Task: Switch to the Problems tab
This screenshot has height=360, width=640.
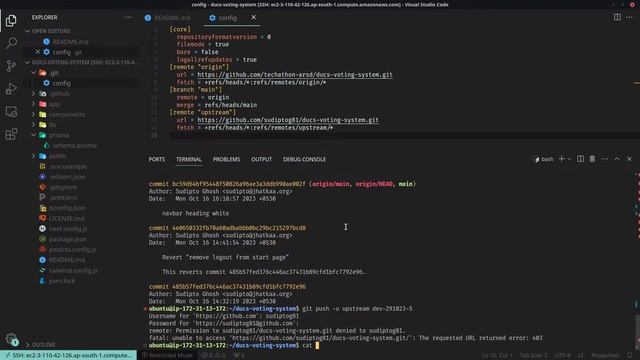Action: (x=226, y=159)
